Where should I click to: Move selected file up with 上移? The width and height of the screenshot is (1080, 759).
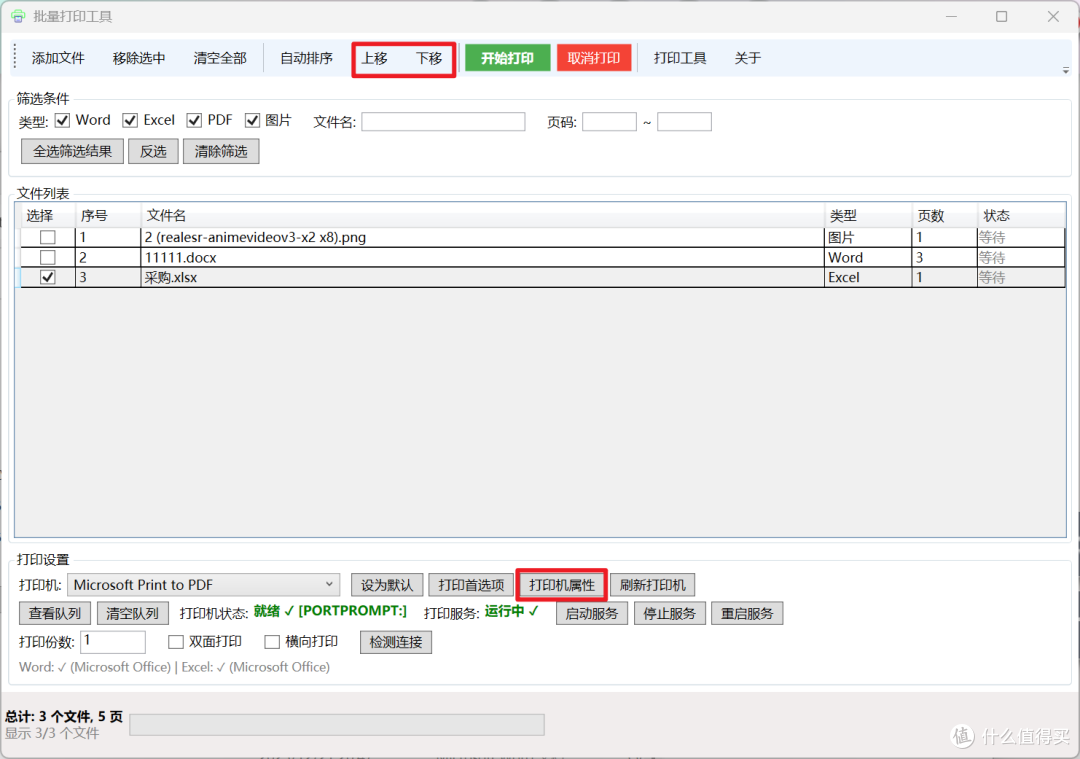pyautogui.click(x=375, y=59)
